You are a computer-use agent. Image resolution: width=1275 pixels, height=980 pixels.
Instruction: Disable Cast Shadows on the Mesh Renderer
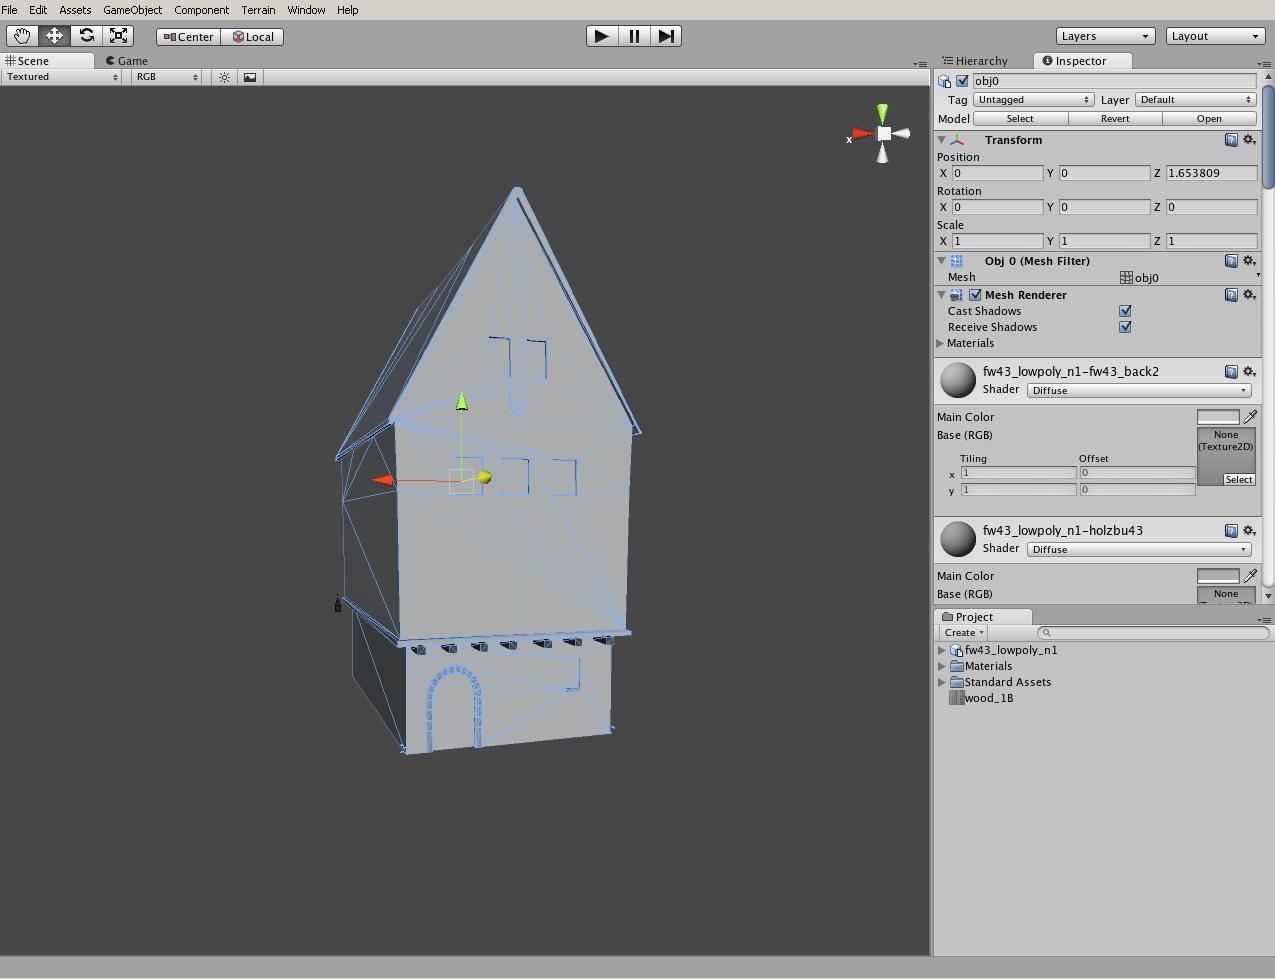point(1125,311)
